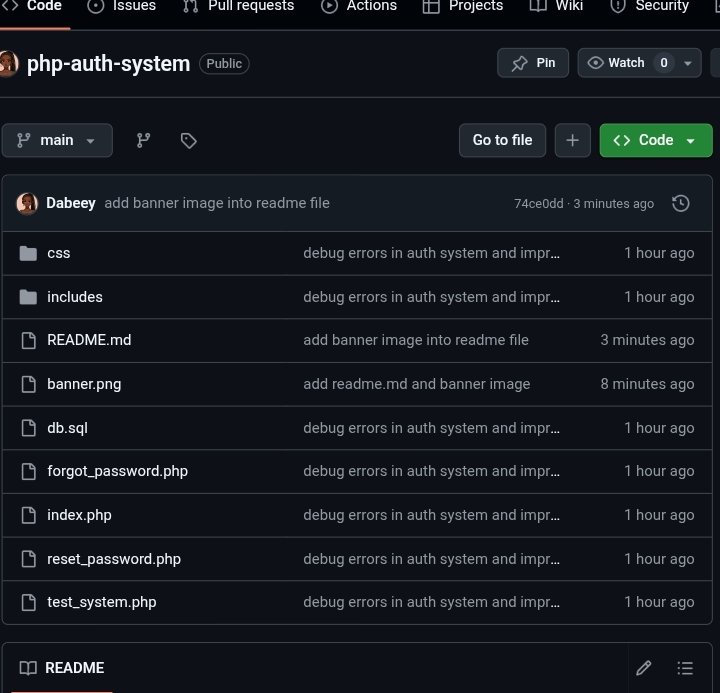This screenshot has width=720, height=693.
Task: Open the css folder
Action: tap(59, 253)
